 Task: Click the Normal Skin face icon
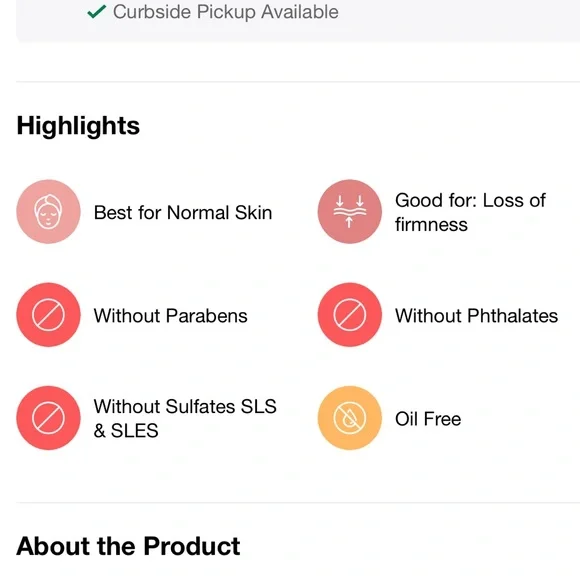coord(48,212)
